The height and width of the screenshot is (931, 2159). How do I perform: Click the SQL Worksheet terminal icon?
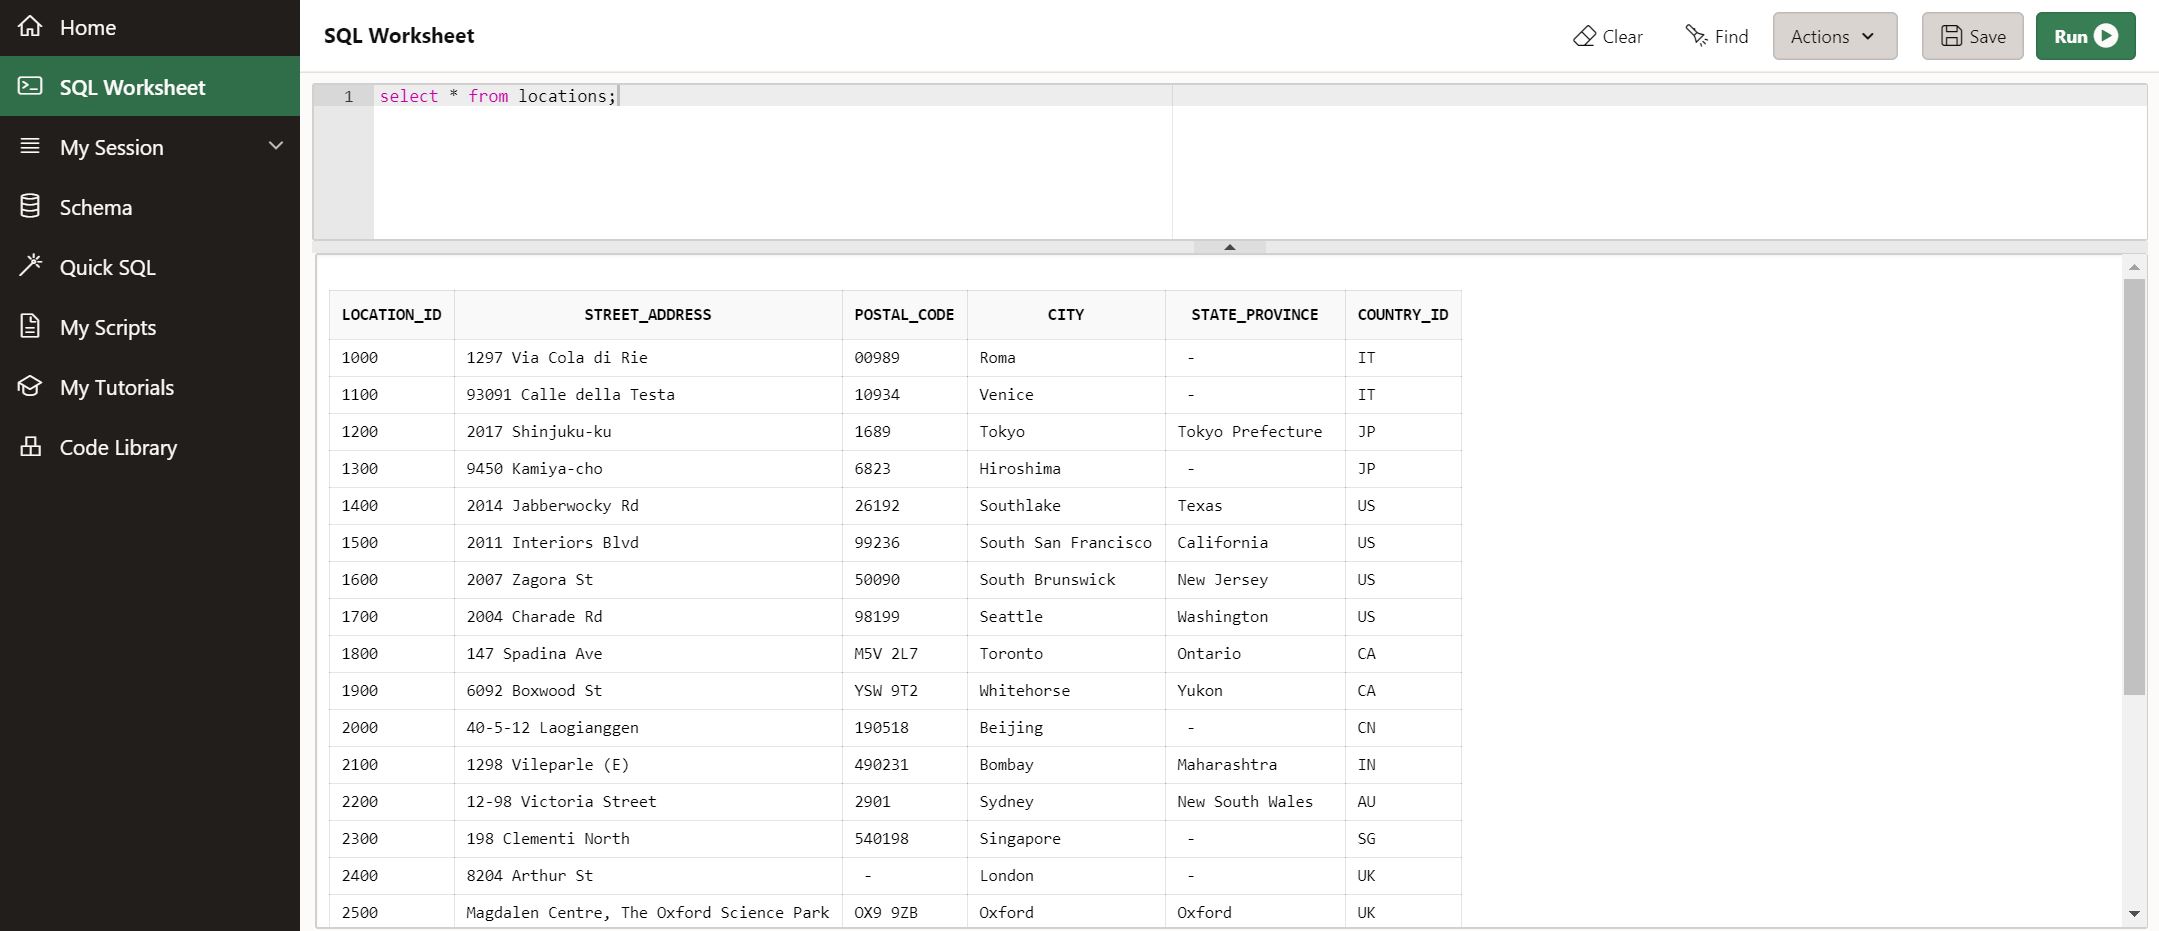[x=30, y=86]
